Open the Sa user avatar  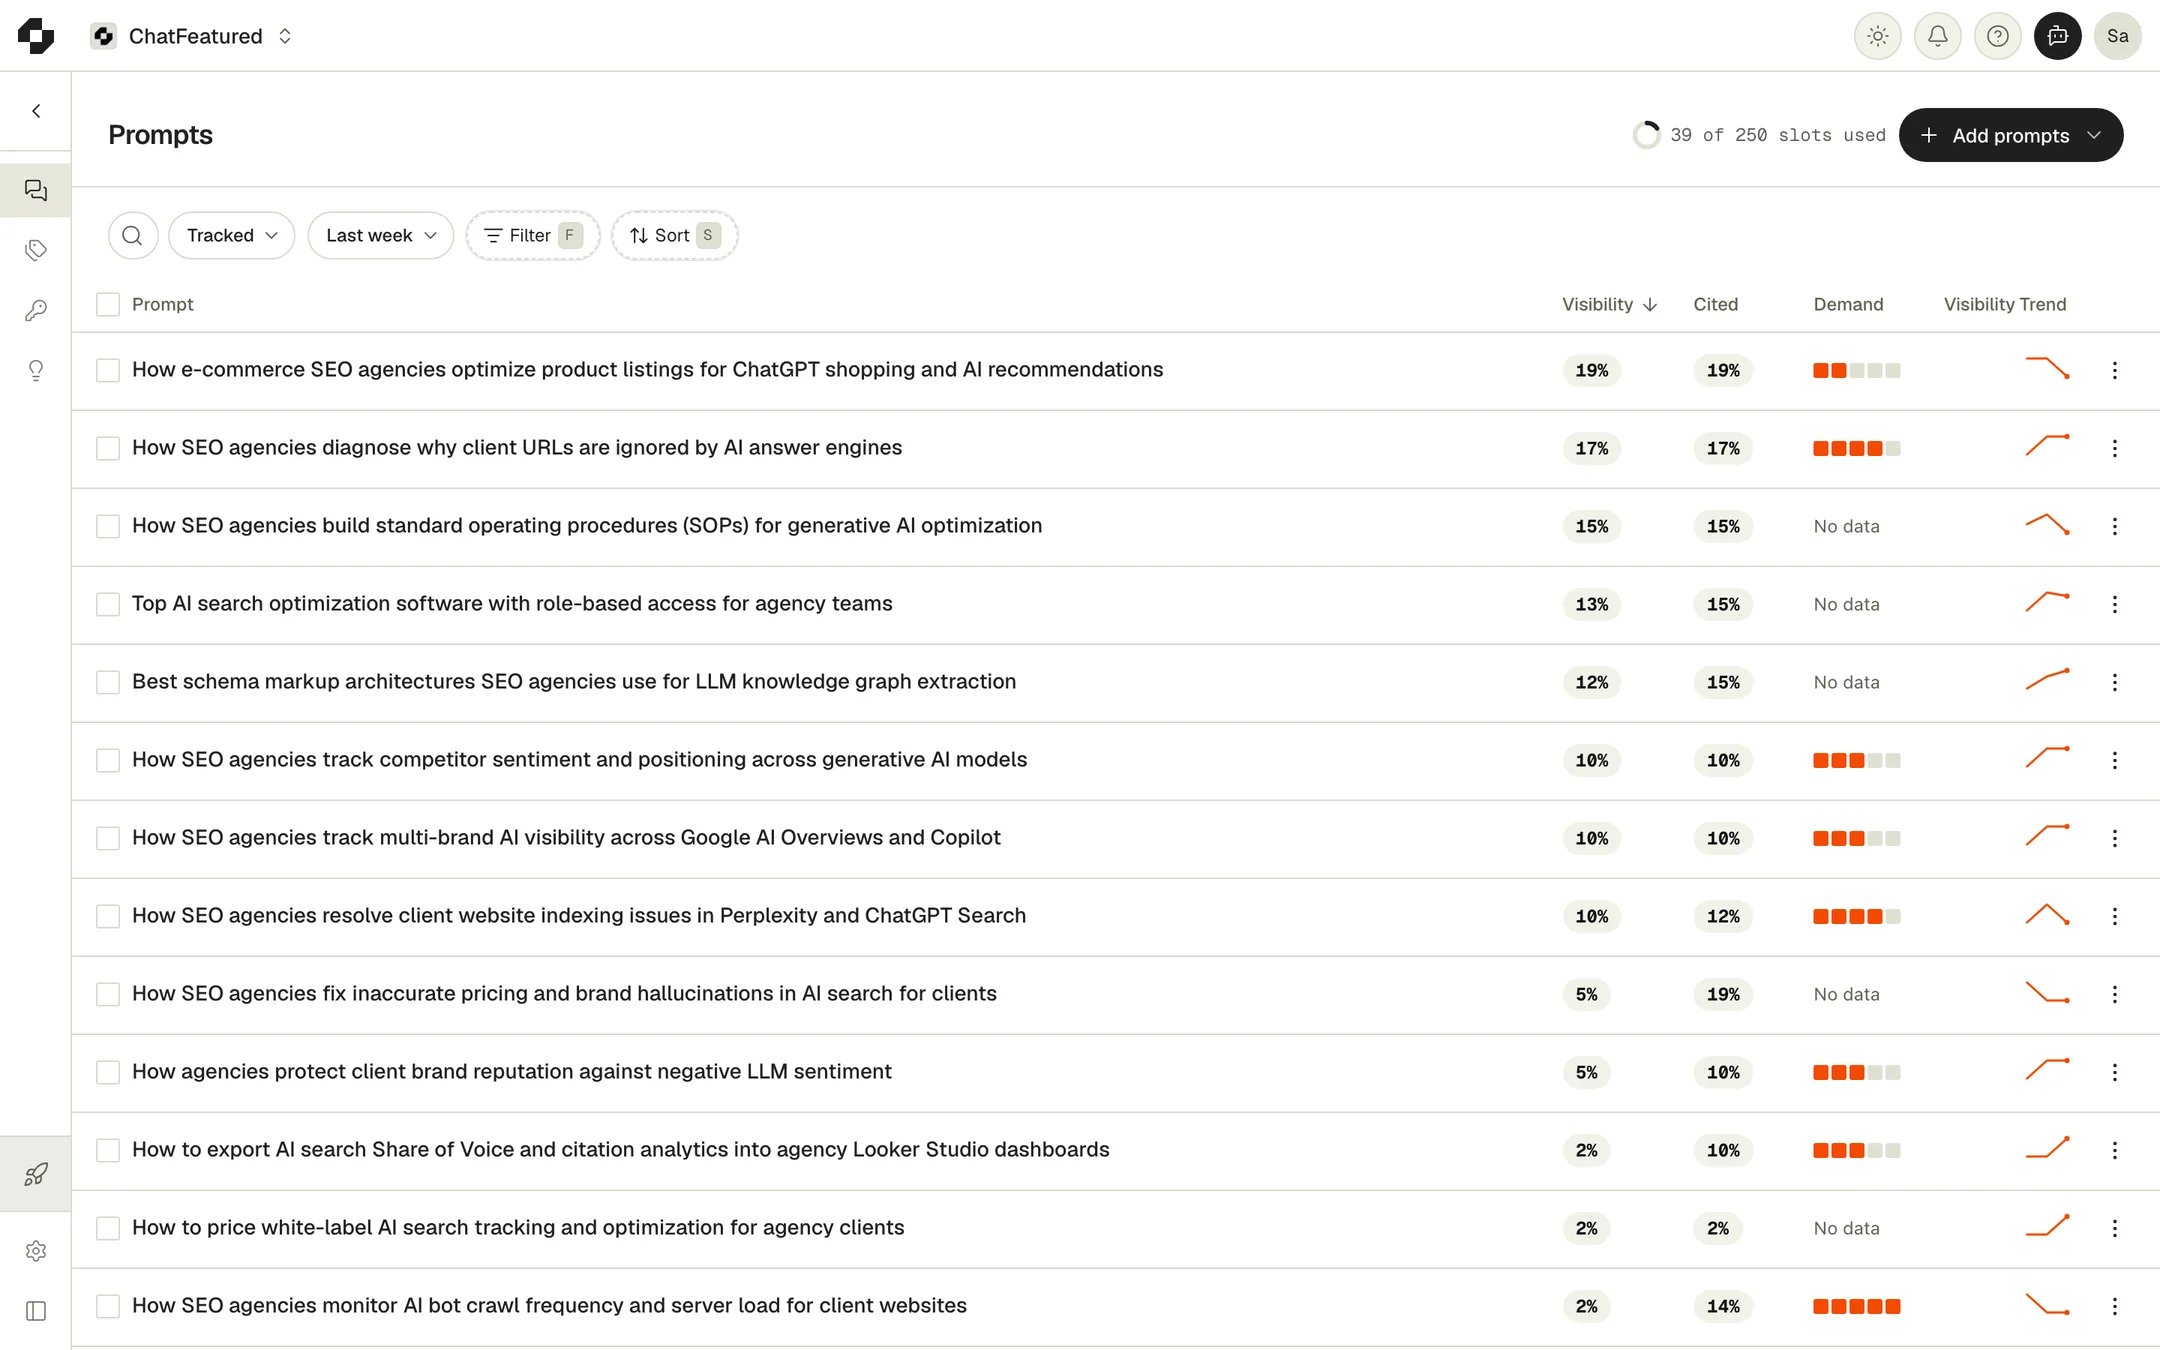click(x=2118, y=36)
